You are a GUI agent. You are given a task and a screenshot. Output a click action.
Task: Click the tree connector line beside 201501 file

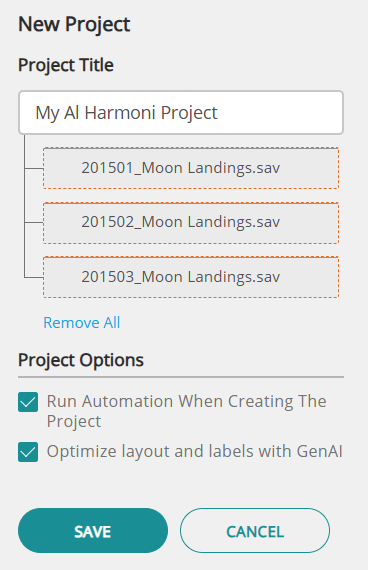pos(34,168)
